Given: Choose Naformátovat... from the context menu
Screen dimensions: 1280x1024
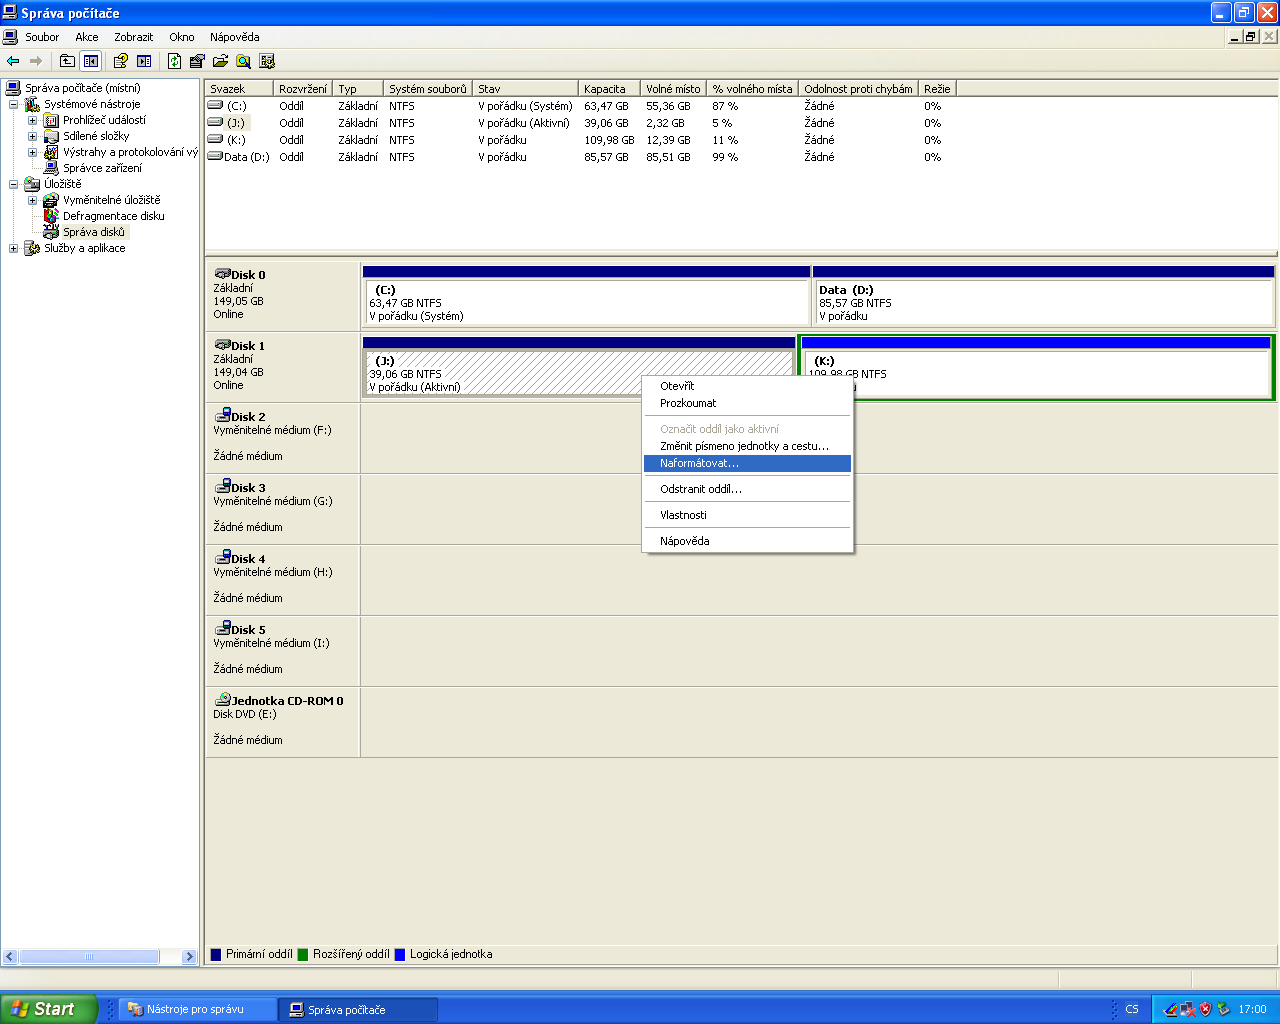Looking at the screenshot, I should pyautogui.click(x=699, y=463).
